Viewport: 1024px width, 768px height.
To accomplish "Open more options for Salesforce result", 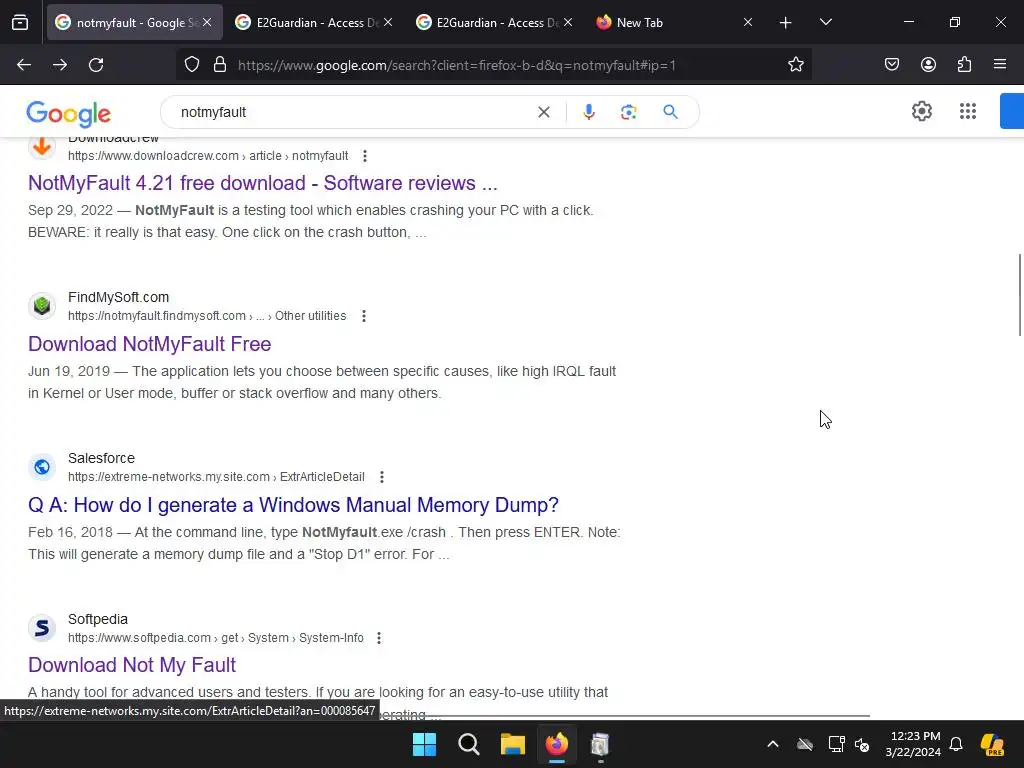I will (382, 477).
